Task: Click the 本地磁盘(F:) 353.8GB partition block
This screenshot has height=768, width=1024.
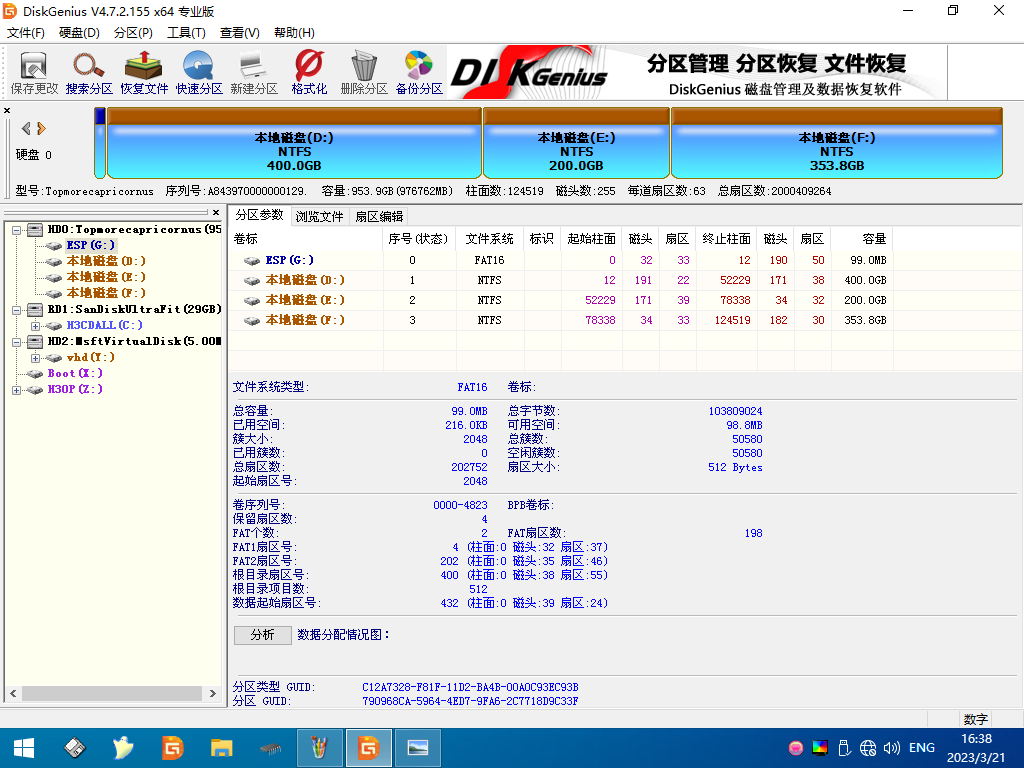Action: [837, 144]
